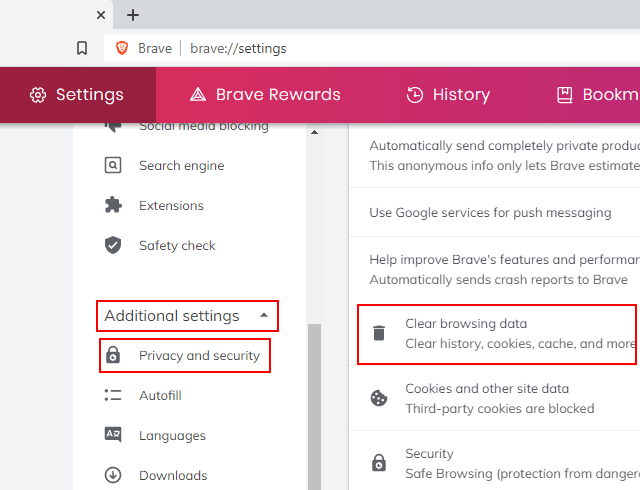Switch to Brave Rewards tab

(265, 95)
